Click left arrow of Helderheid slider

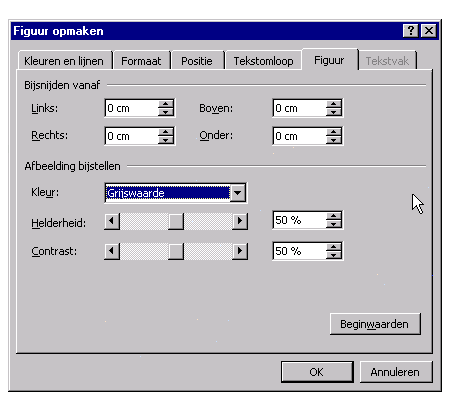(x=112, y=221)
